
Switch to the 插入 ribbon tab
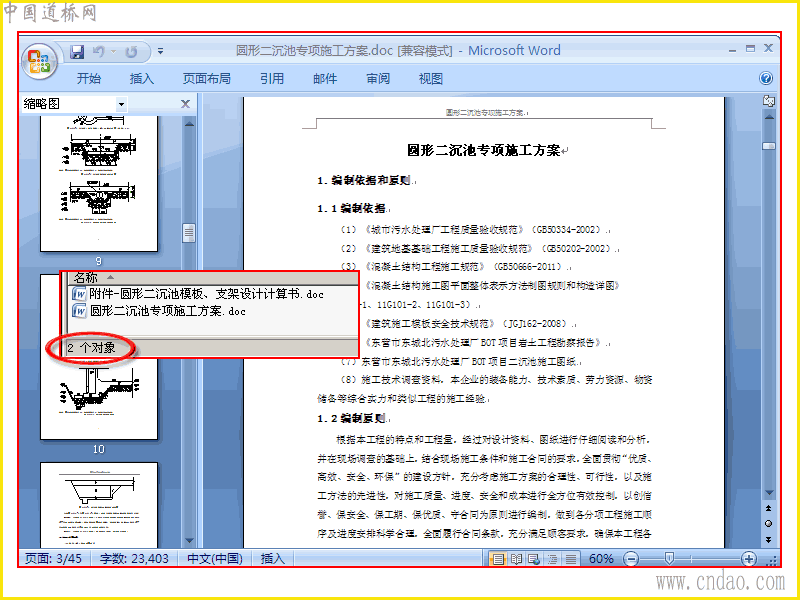tap(141, 79)
